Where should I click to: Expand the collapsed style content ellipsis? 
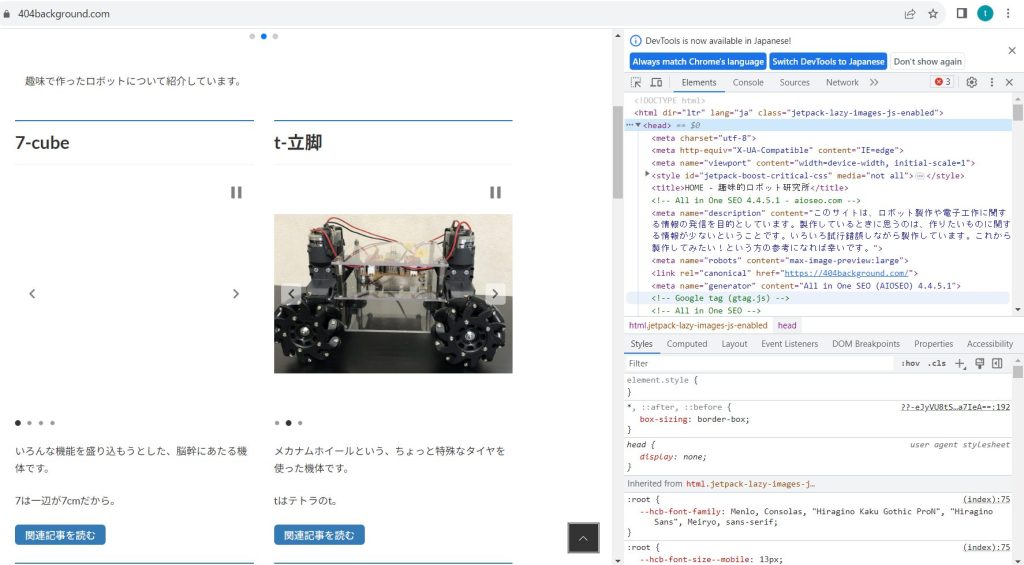click(x=920, y=176)
